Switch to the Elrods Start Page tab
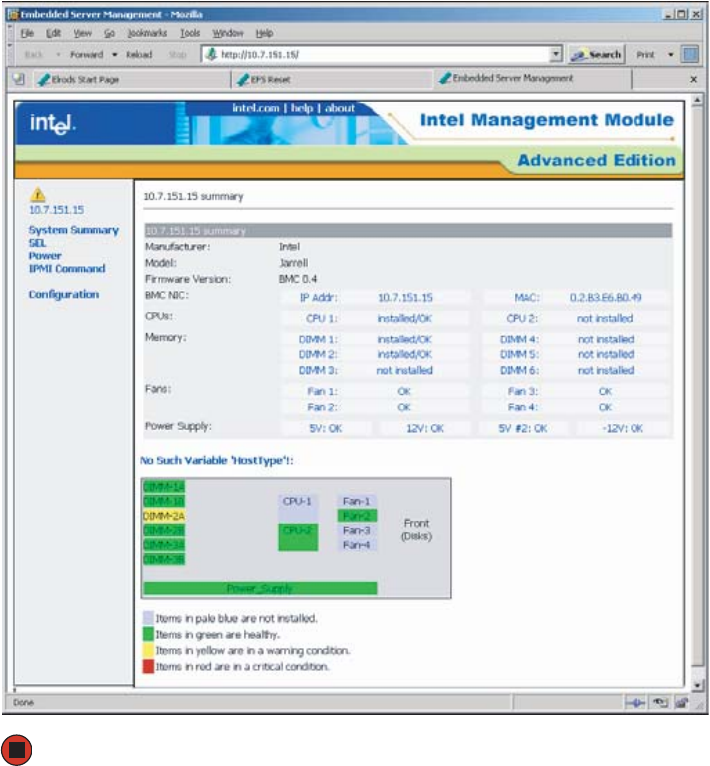 tap(131, 79)
